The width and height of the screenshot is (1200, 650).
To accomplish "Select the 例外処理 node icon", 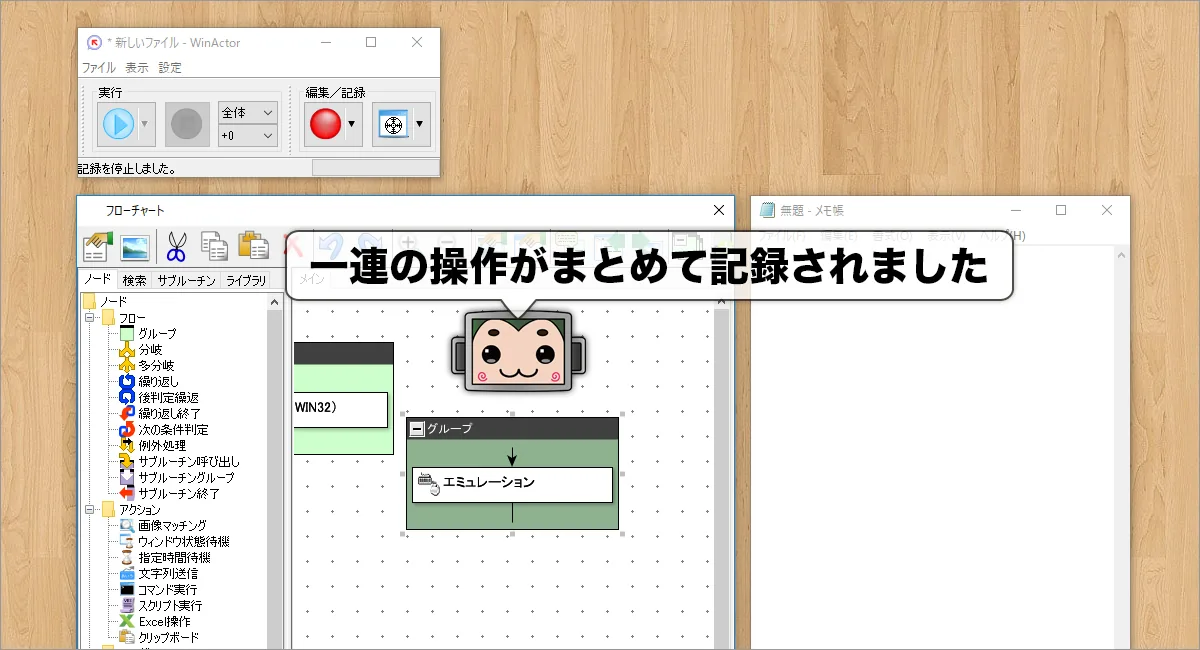I will (x=127, y=445).
